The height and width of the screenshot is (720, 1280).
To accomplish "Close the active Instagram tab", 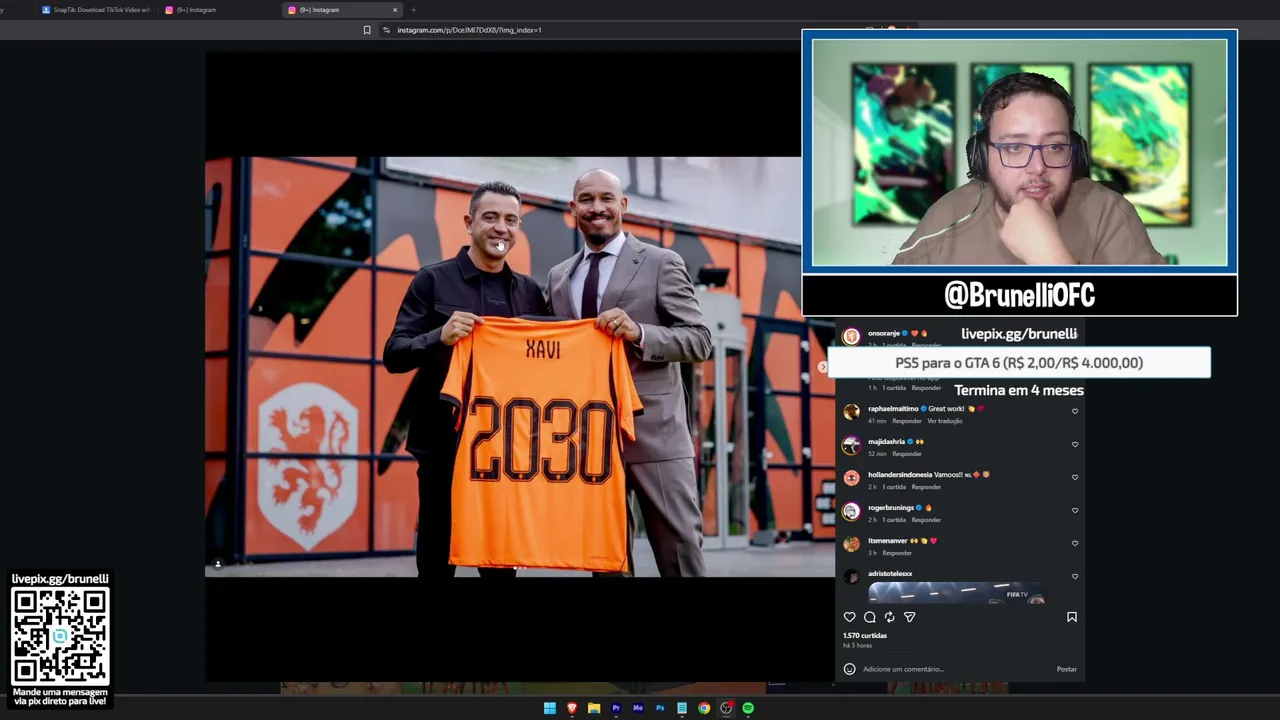I will pos(395,10).
